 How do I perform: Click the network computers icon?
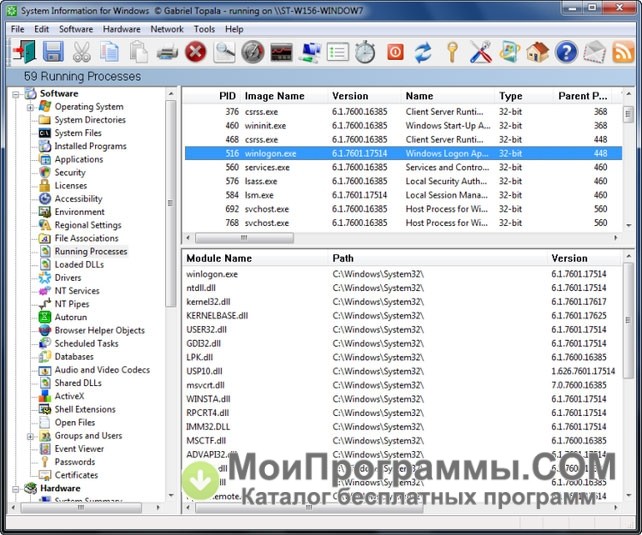310,52
